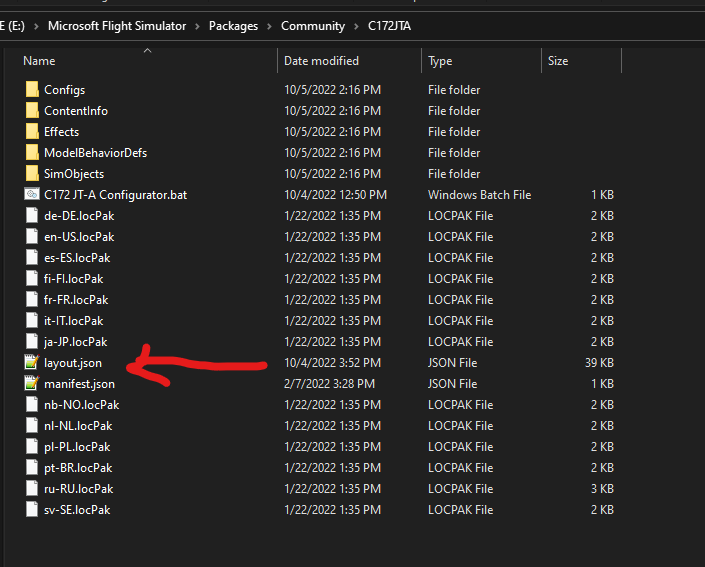Click the en-US.locPak file icon
The width and height of the screenshot is (705, 567).
(x=32, y=237)
